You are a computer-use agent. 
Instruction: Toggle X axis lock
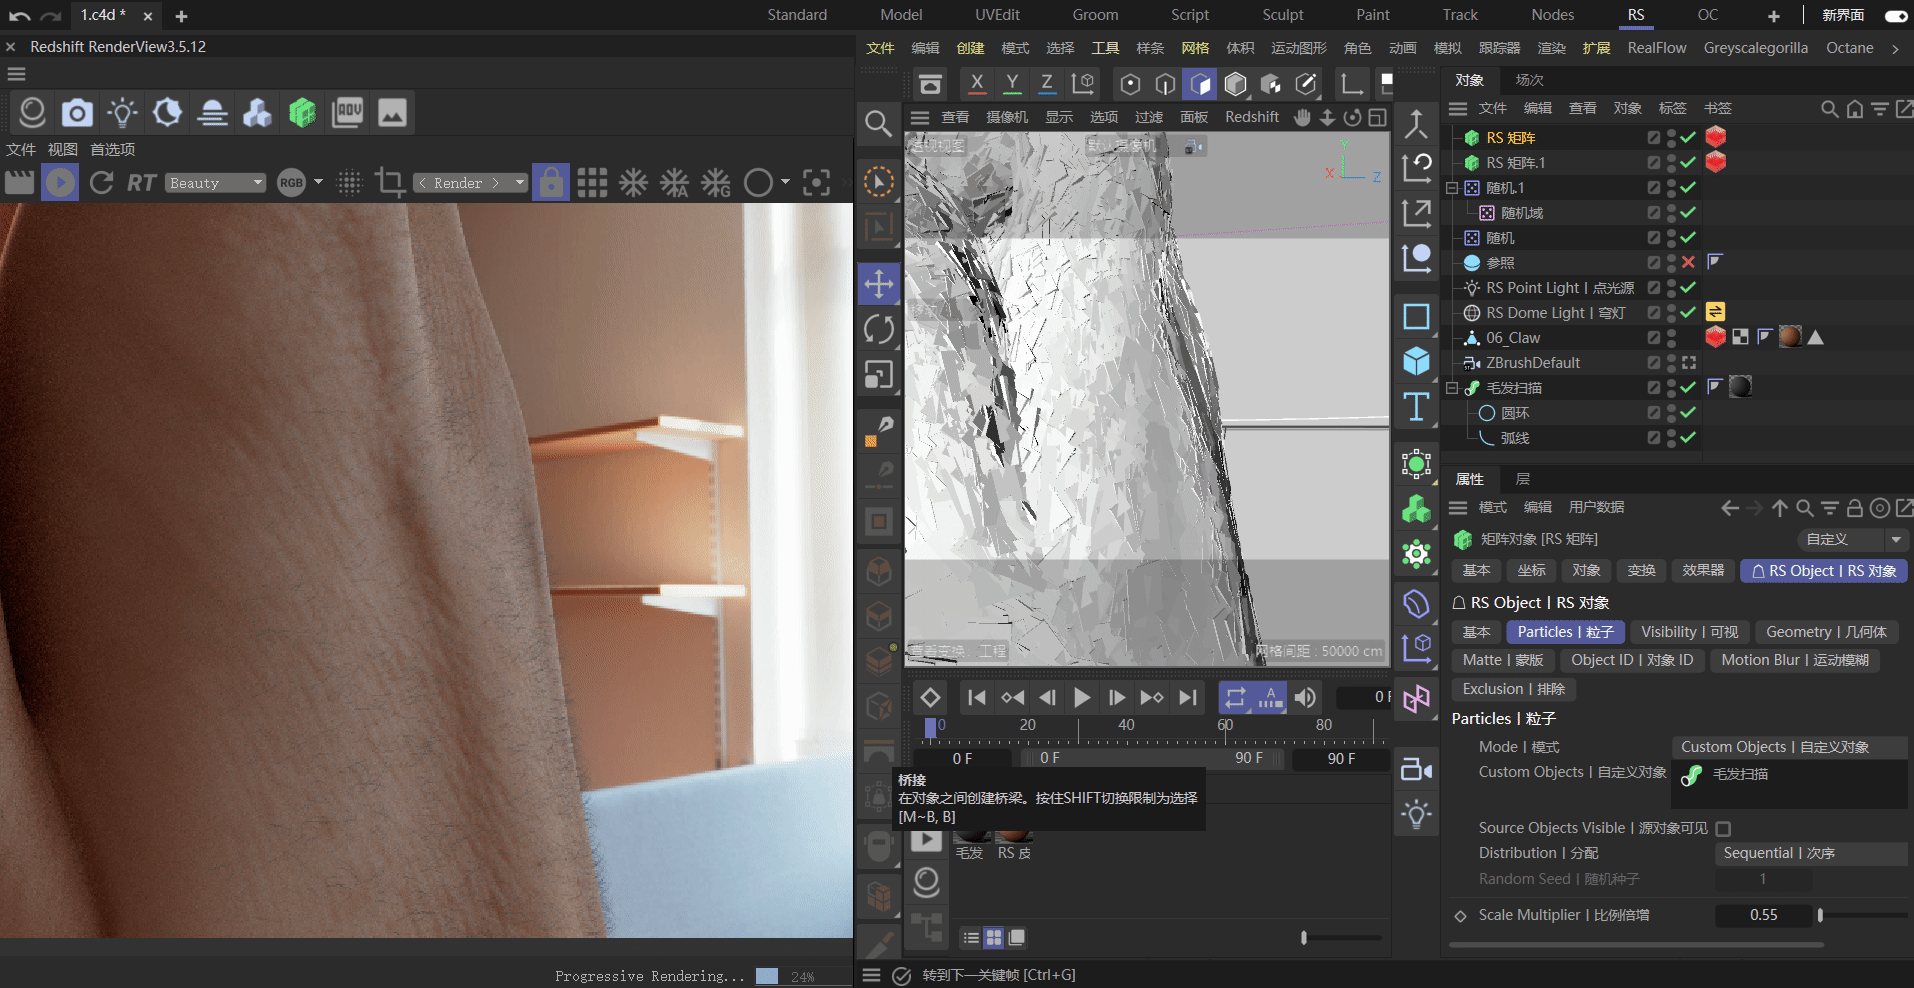coord(977,84)
